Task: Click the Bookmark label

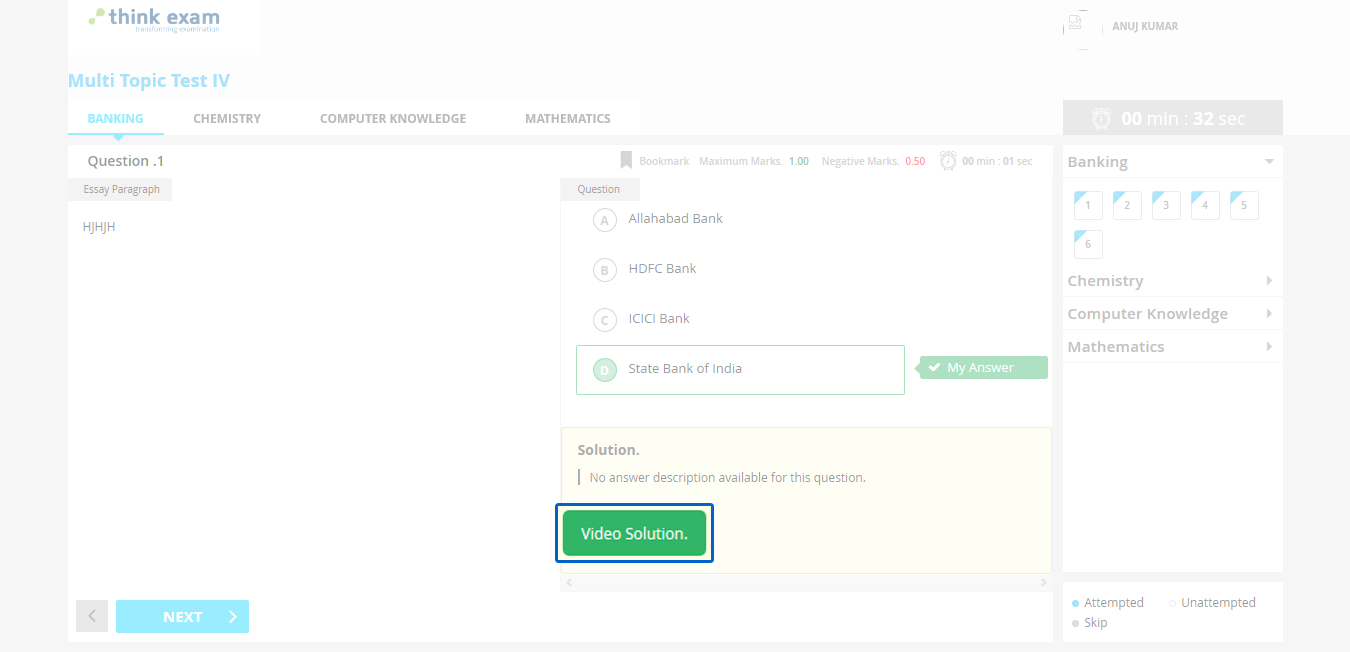Action: click(664, 161)
